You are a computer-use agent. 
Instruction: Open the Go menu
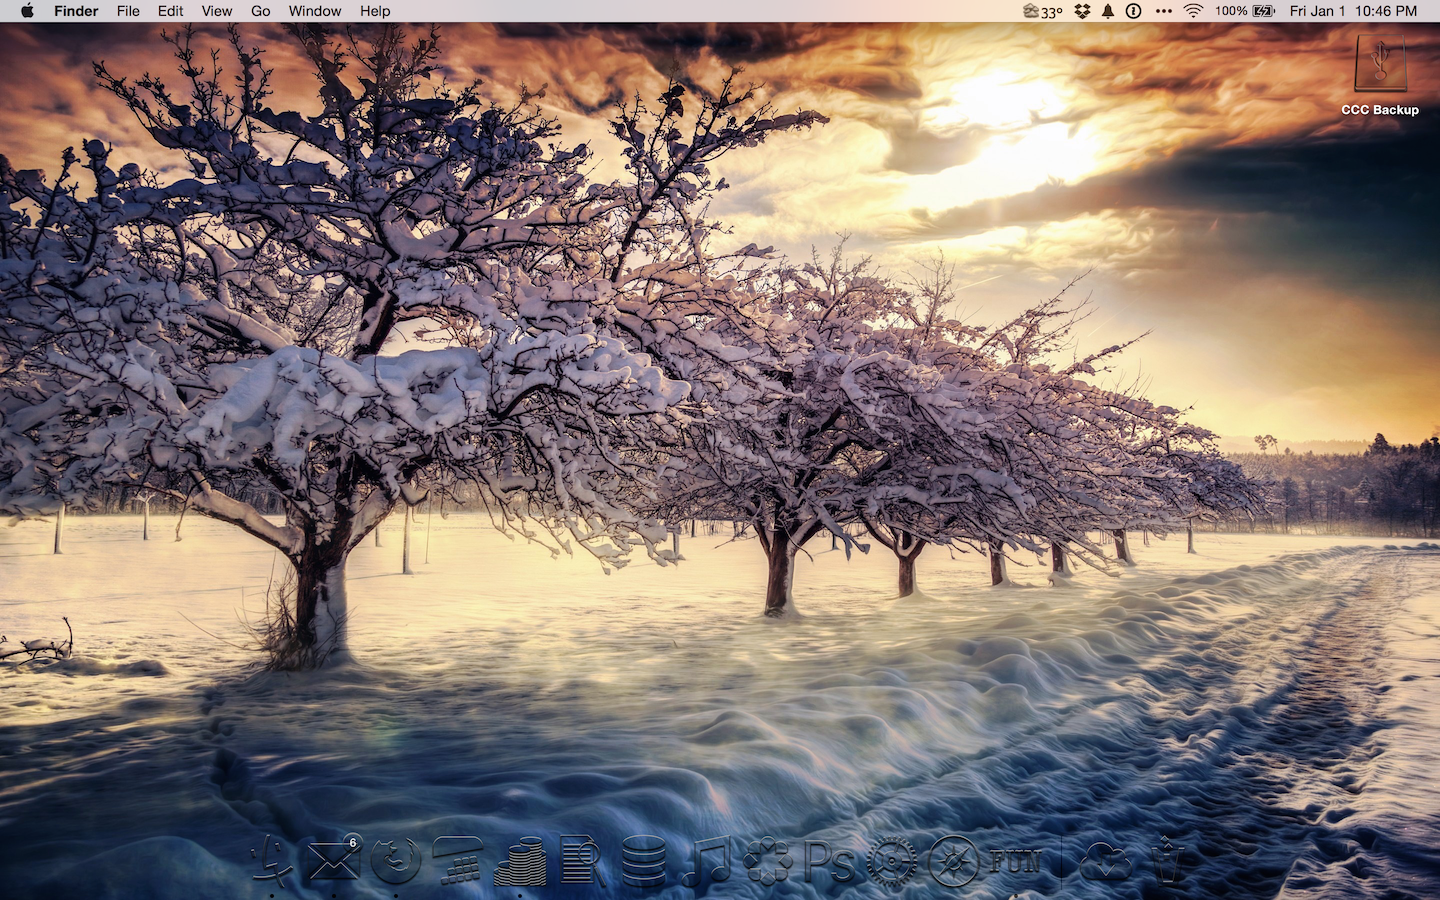(x=261, y=11)
